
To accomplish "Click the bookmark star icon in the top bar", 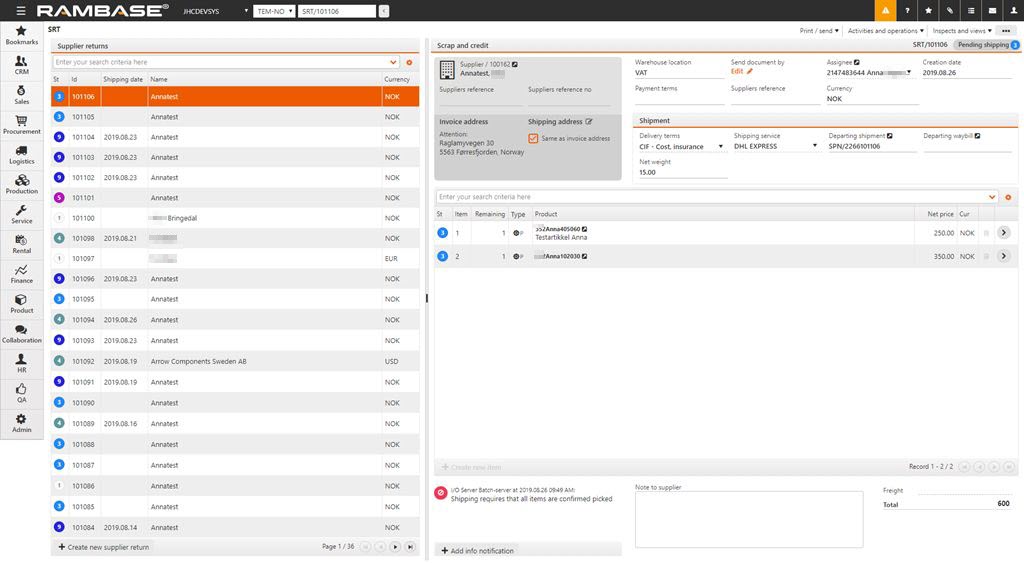I will (x=928, y=11).
